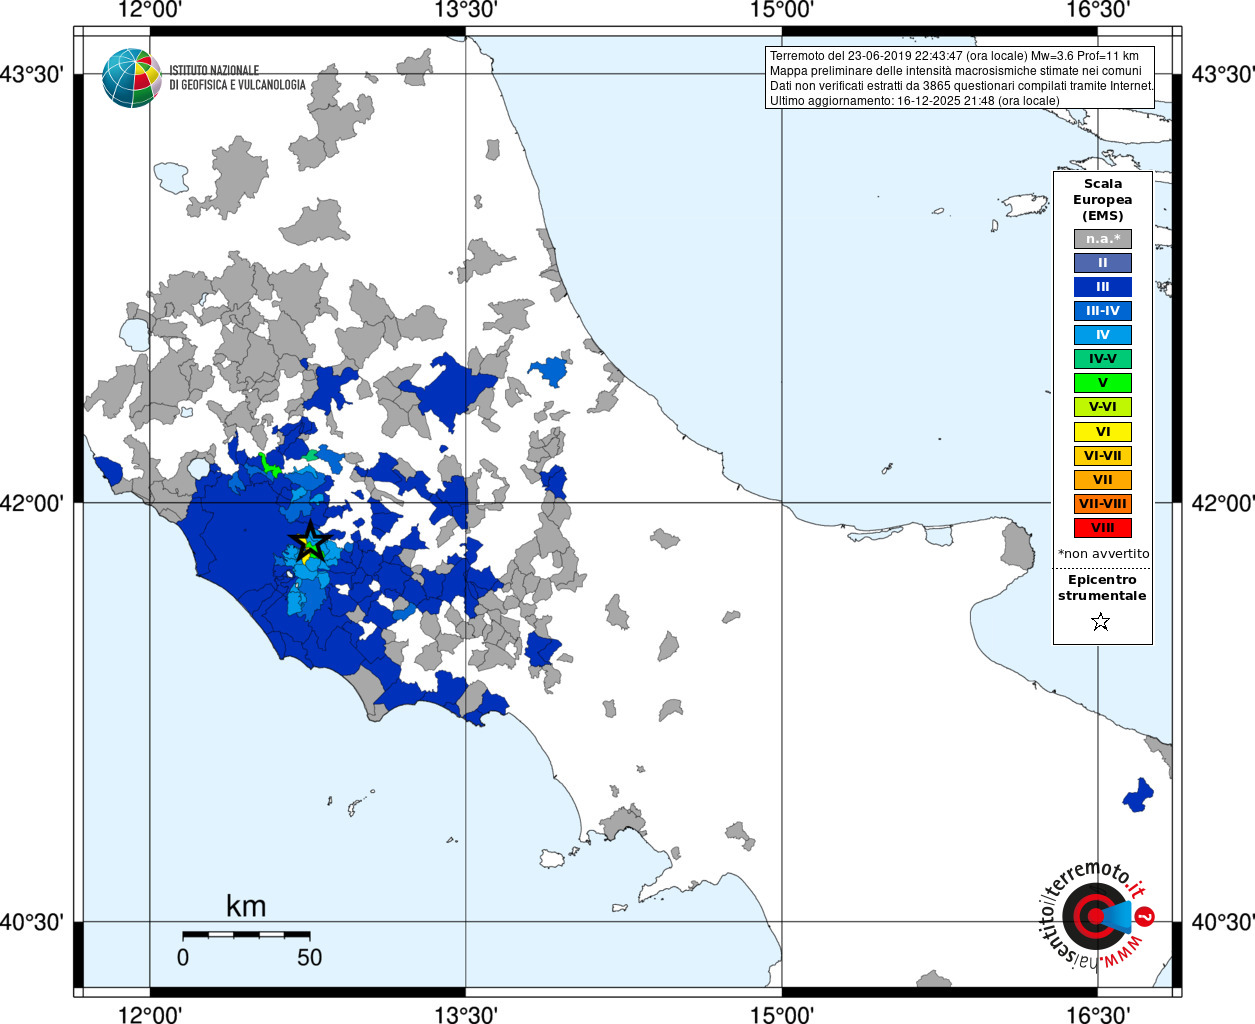Image resolution: width=1255 pixels, height=1024 pixels.
Task: Click the INGV globe logo
Action: tap(131, 78)
